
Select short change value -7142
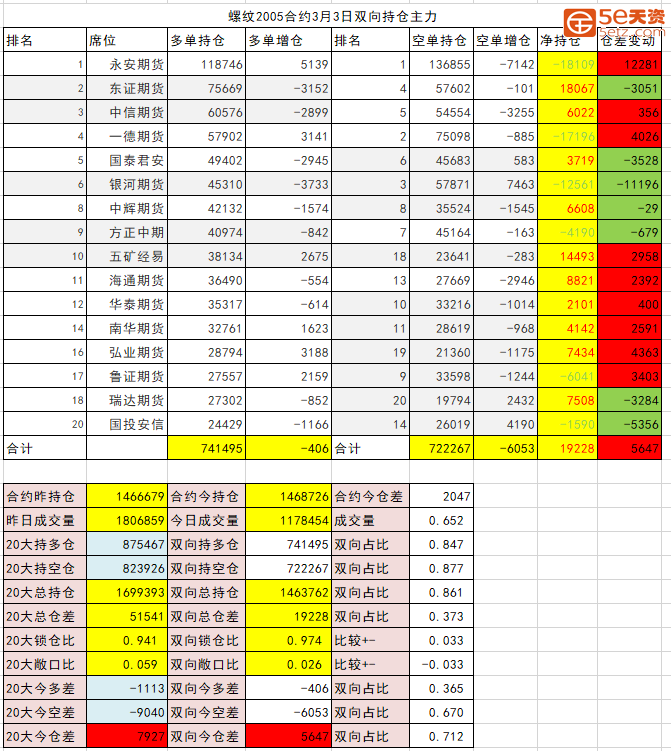tap(505, 64)
